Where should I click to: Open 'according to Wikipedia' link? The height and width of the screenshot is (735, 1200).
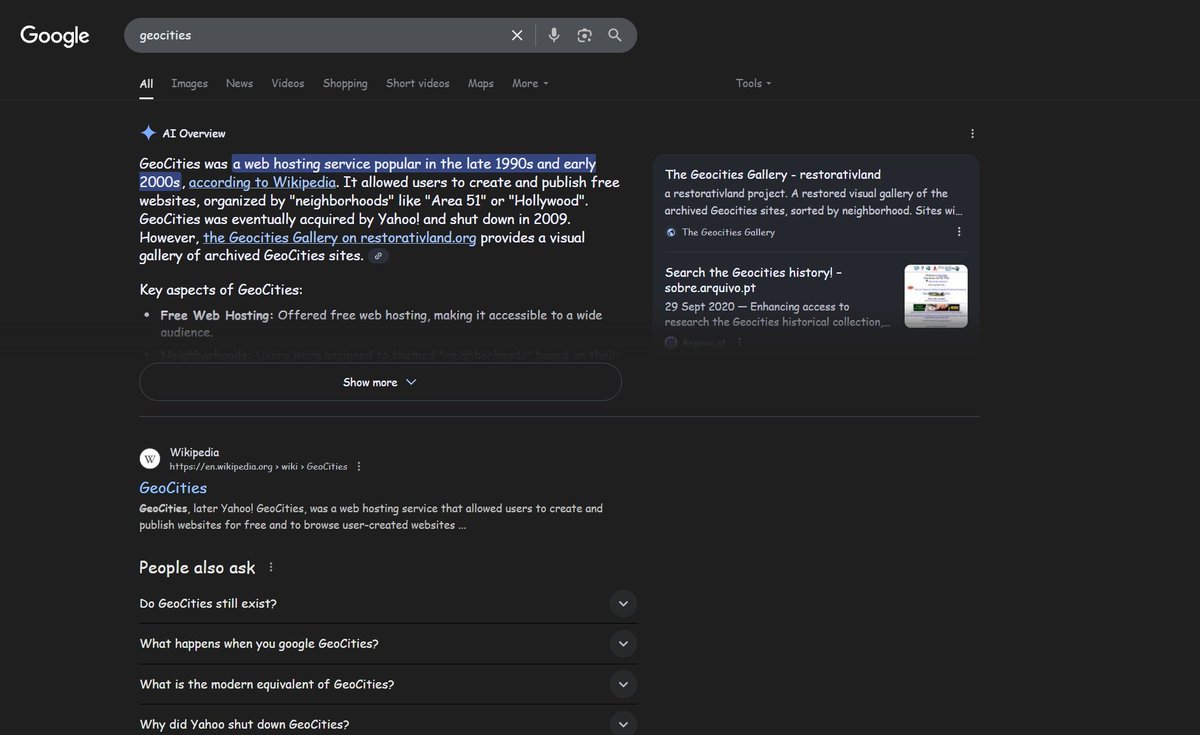coord(262,182)
